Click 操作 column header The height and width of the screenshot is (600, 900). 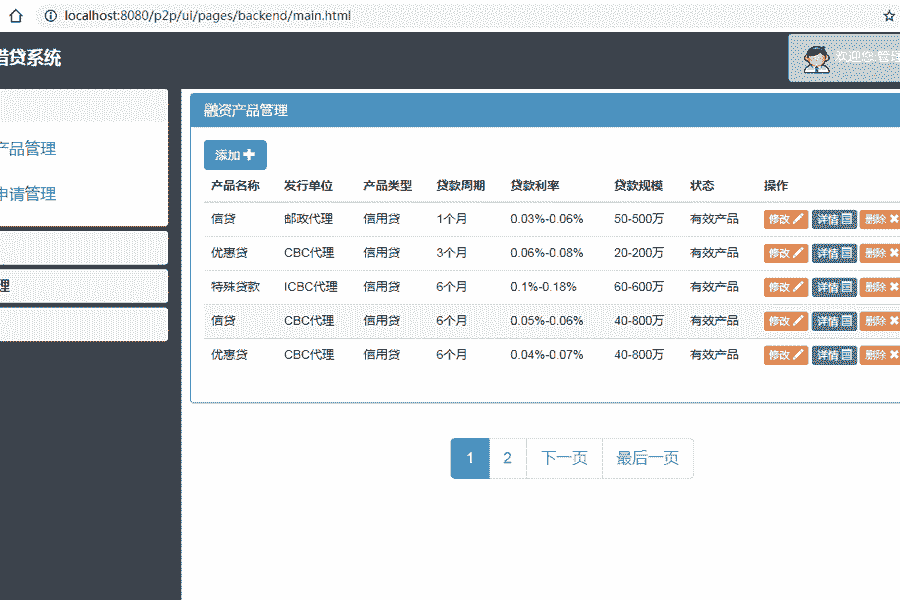(775, 185)
